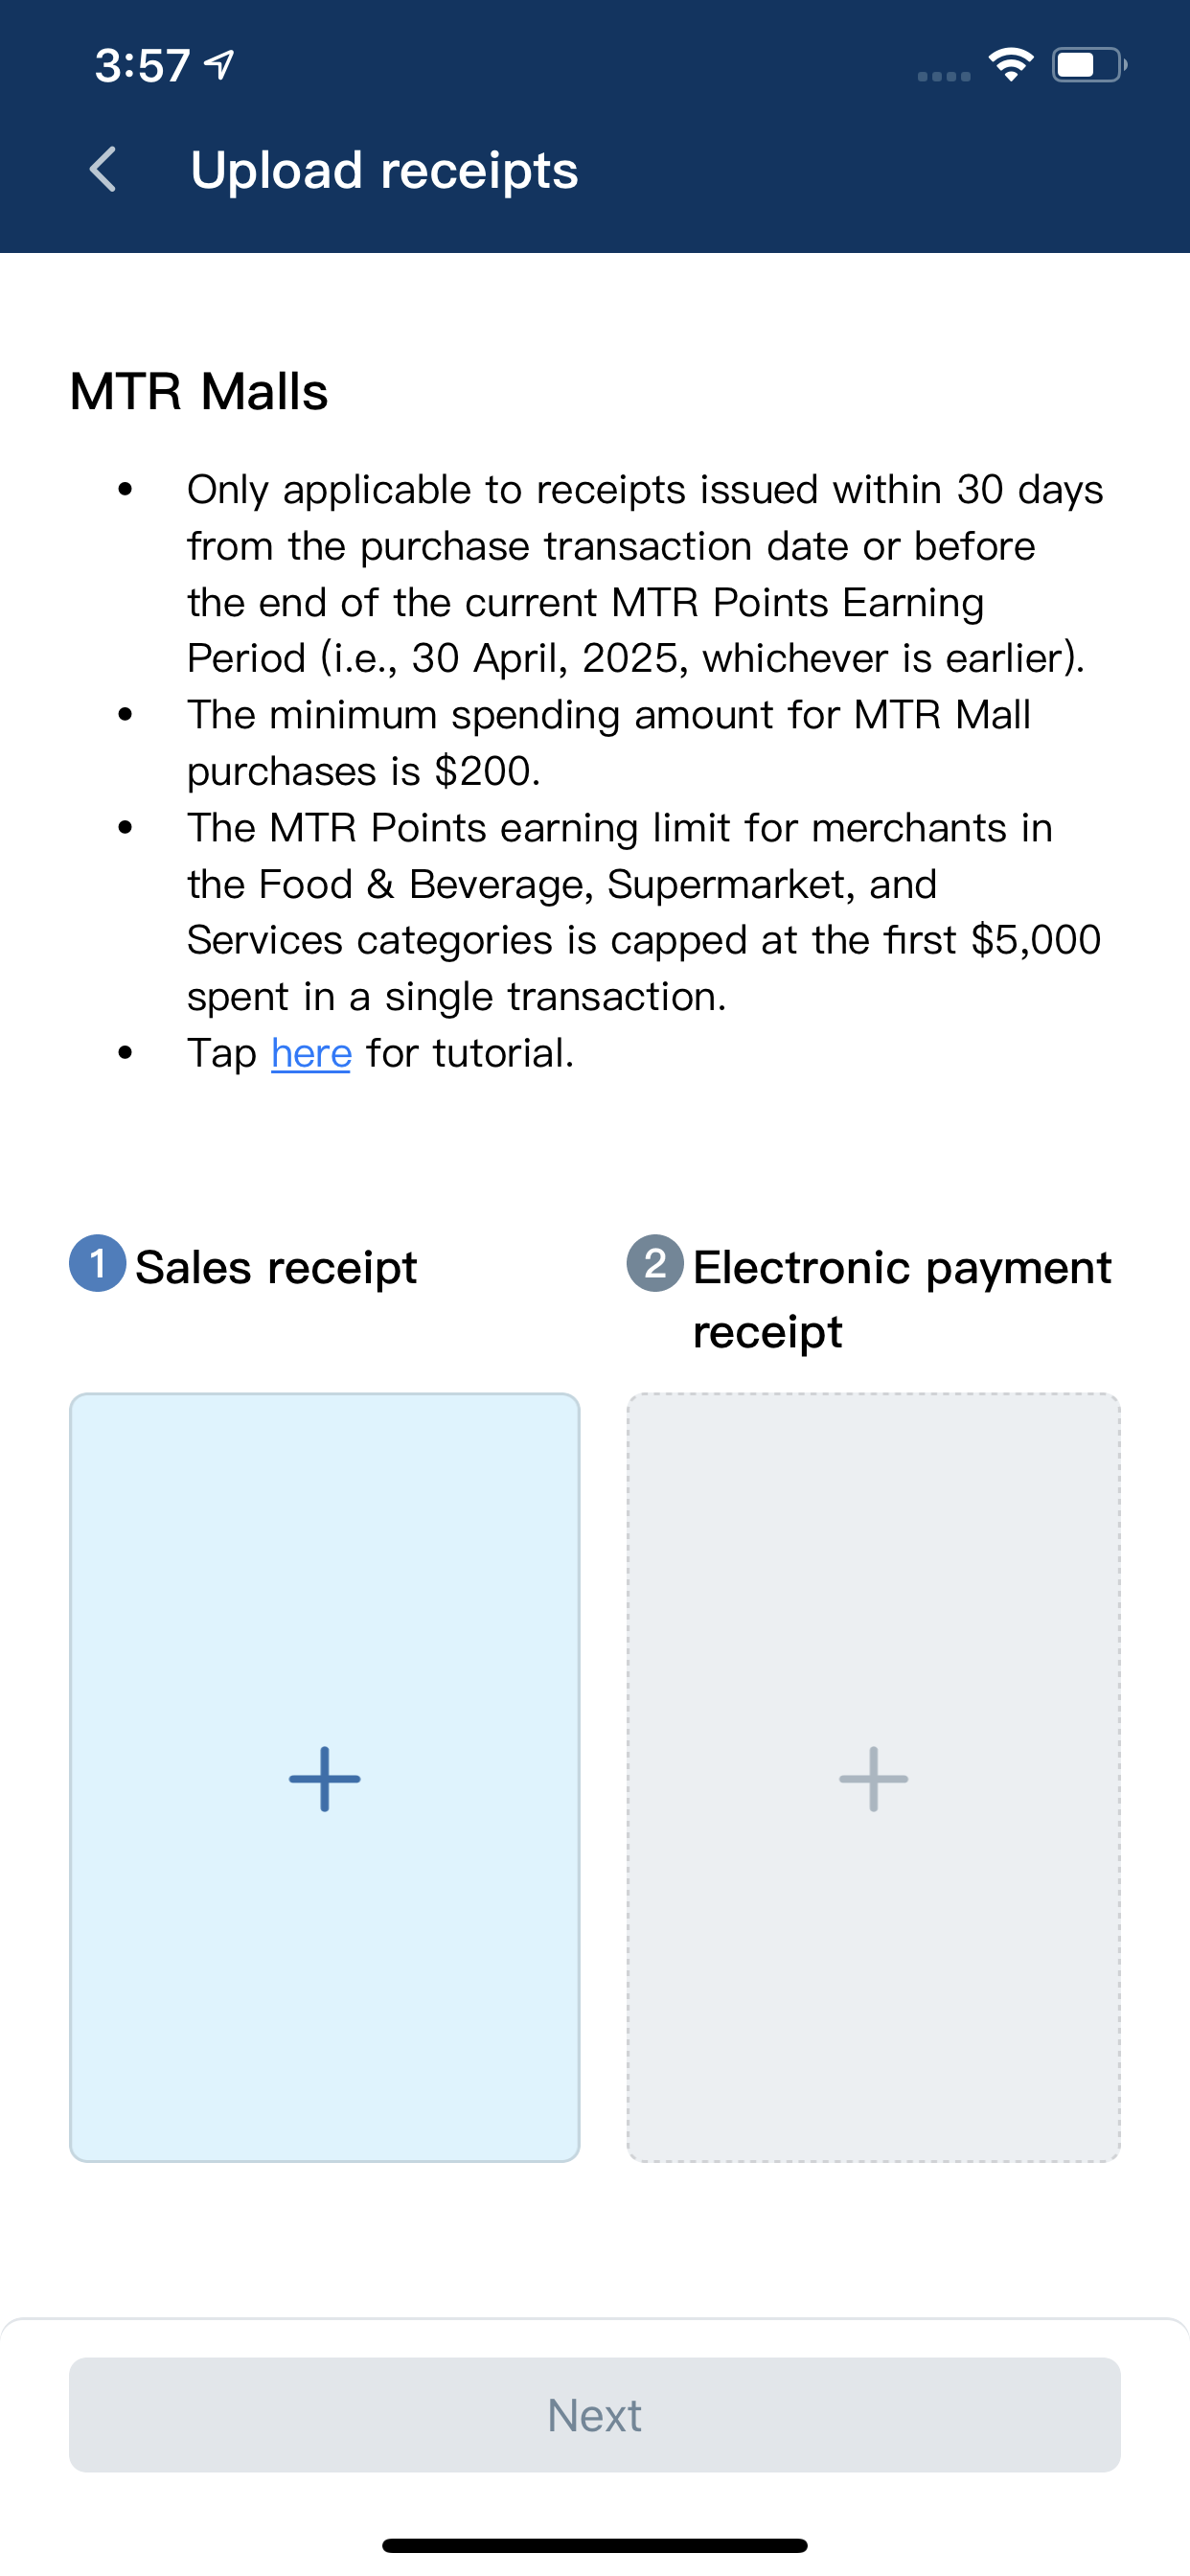Tap the Sales receipt label
The image size is (1190, 2576).
[276, 1267]
